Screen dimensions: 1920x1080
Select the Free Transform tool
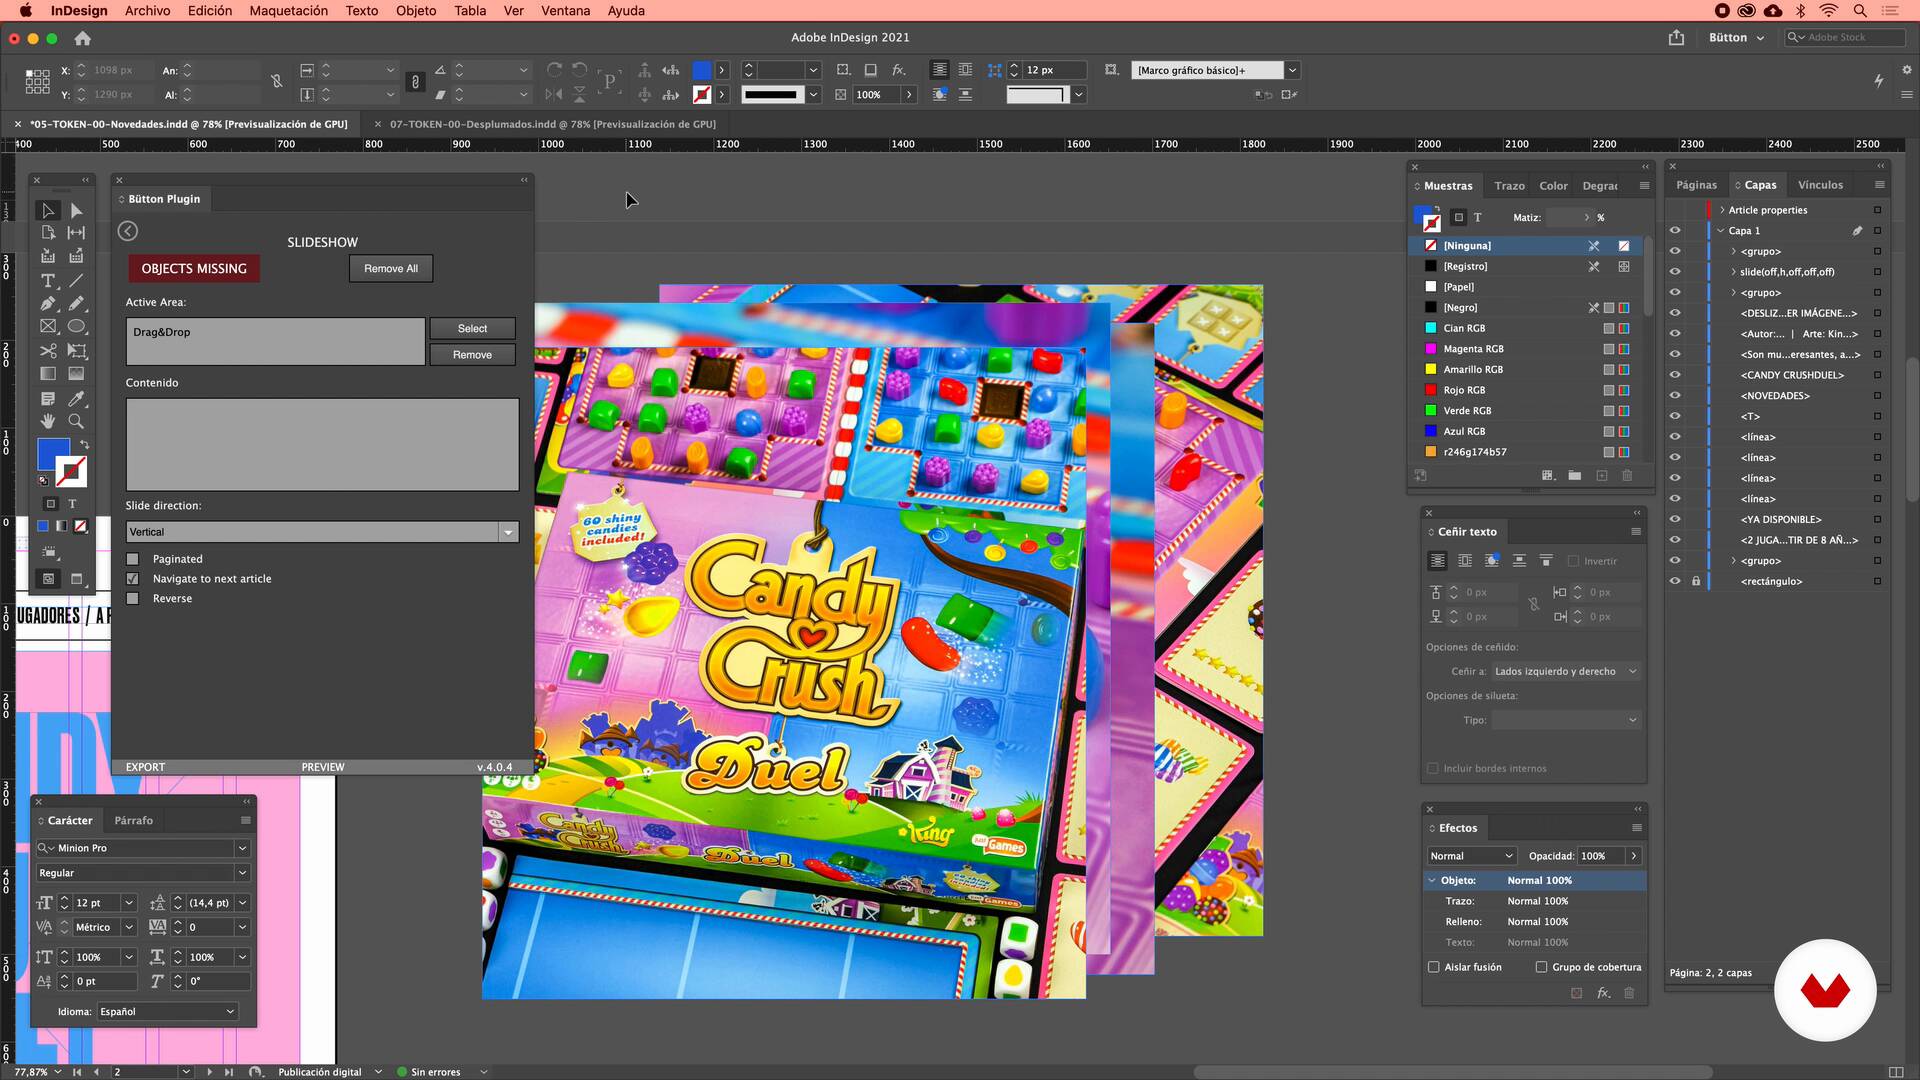tap(76, 351)
